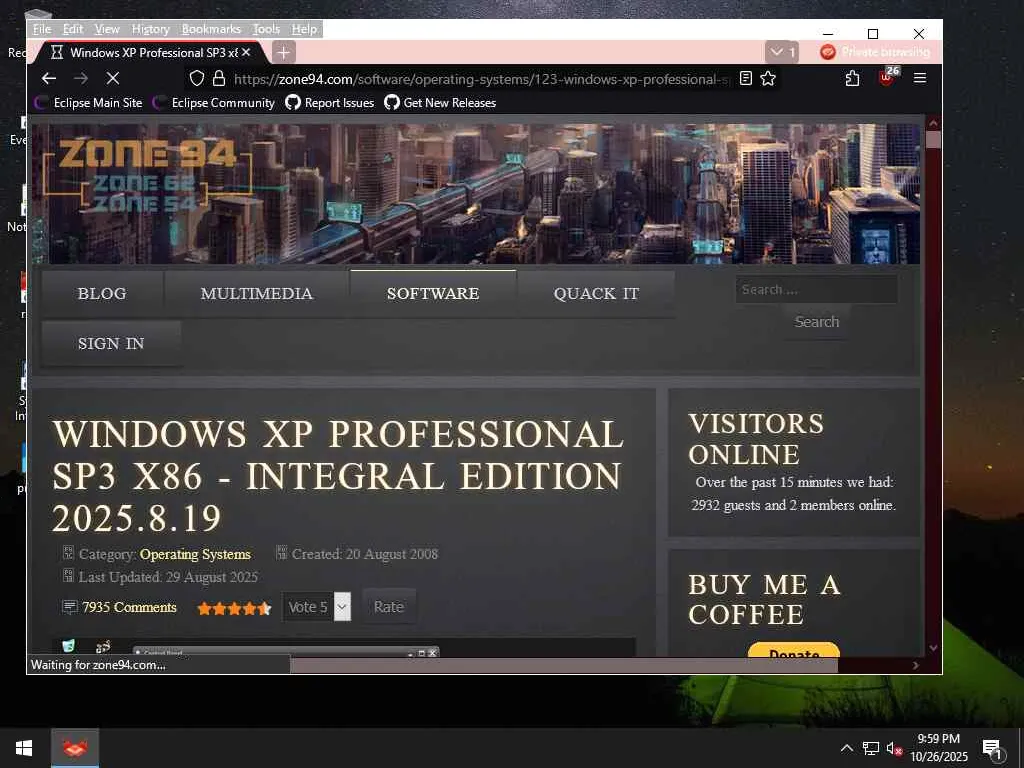
Task: Open the 7935 Comments link
Action: coord(129,607)
